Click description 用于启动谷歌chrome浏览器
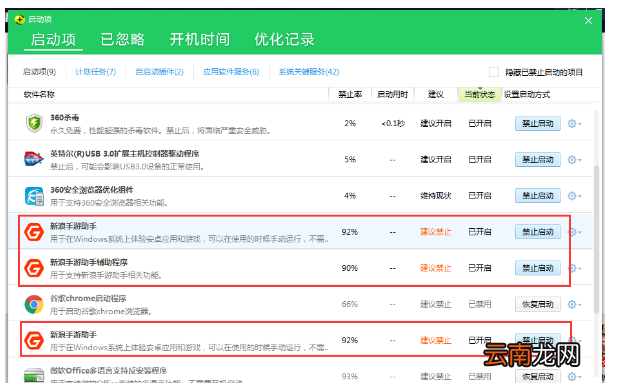The width and height of the screenshot is (617, 383). click(x=101, y=311)
